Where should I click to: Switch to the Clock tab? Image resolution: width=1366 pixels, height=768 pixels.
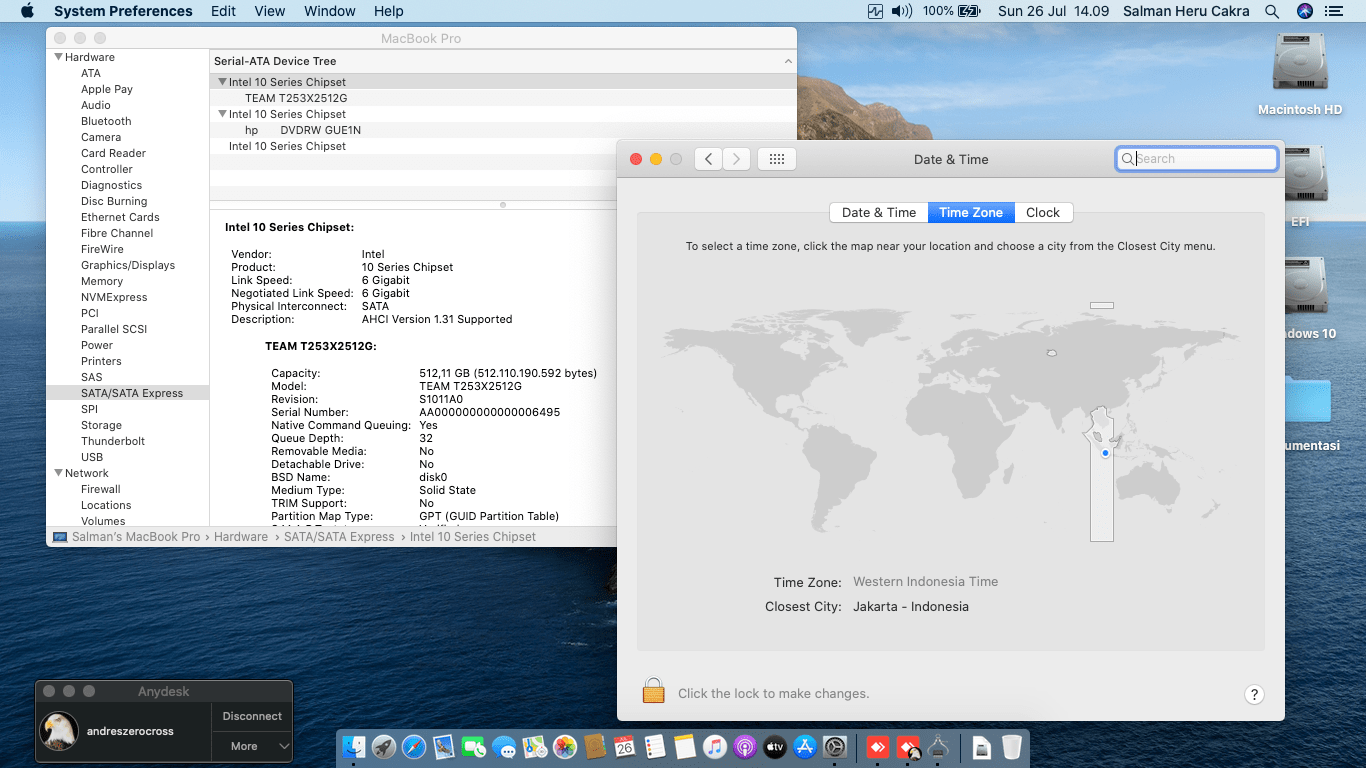click(x=1042, y=212)
